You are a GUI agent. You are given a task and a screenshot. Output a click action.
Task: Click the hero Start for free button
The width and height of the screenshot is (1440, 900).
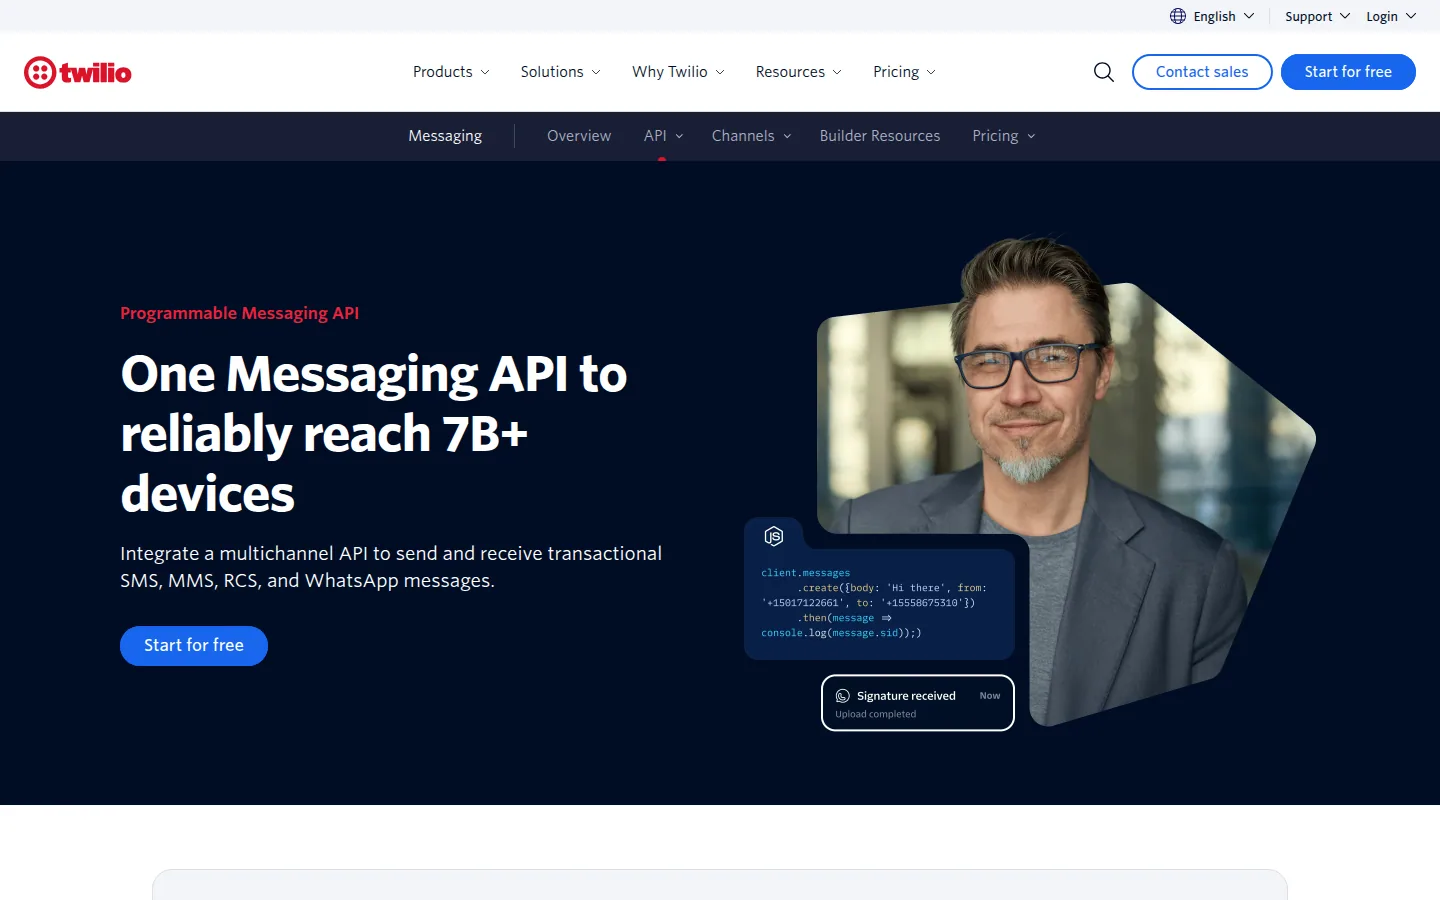tap(194, 646)
